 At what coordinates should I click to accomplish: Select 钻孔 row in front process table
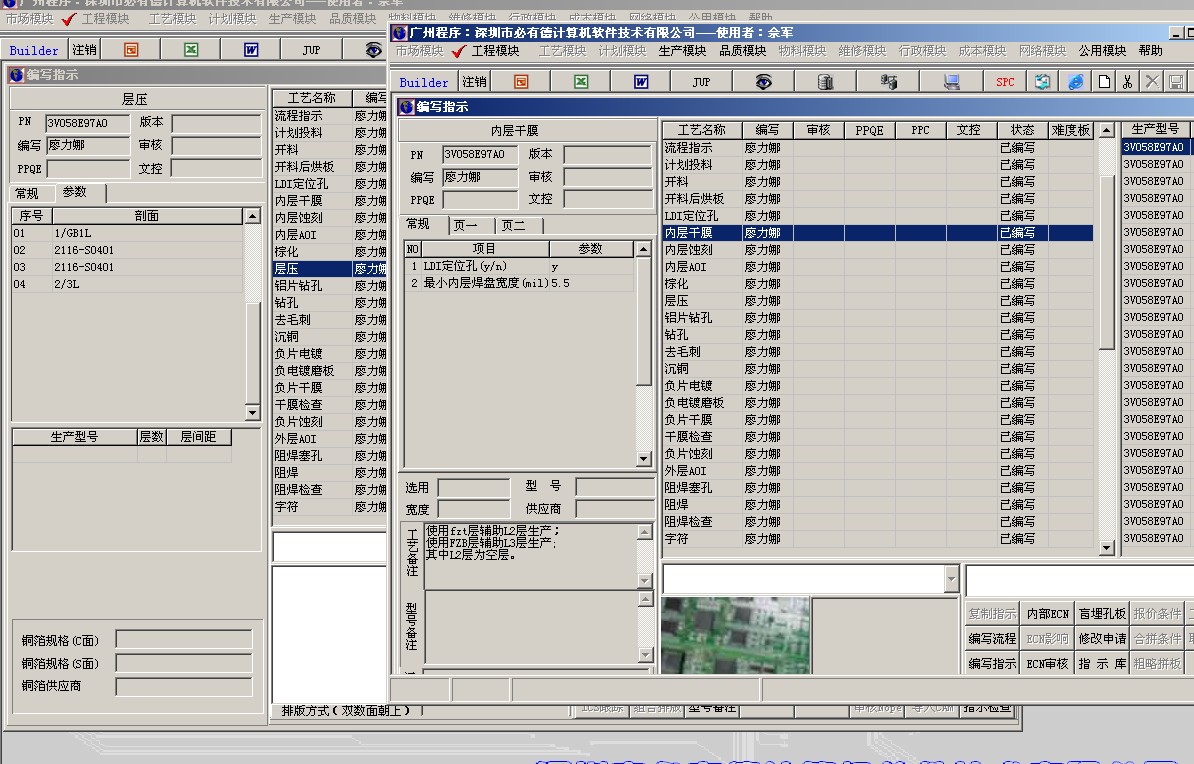click(878, 334)
